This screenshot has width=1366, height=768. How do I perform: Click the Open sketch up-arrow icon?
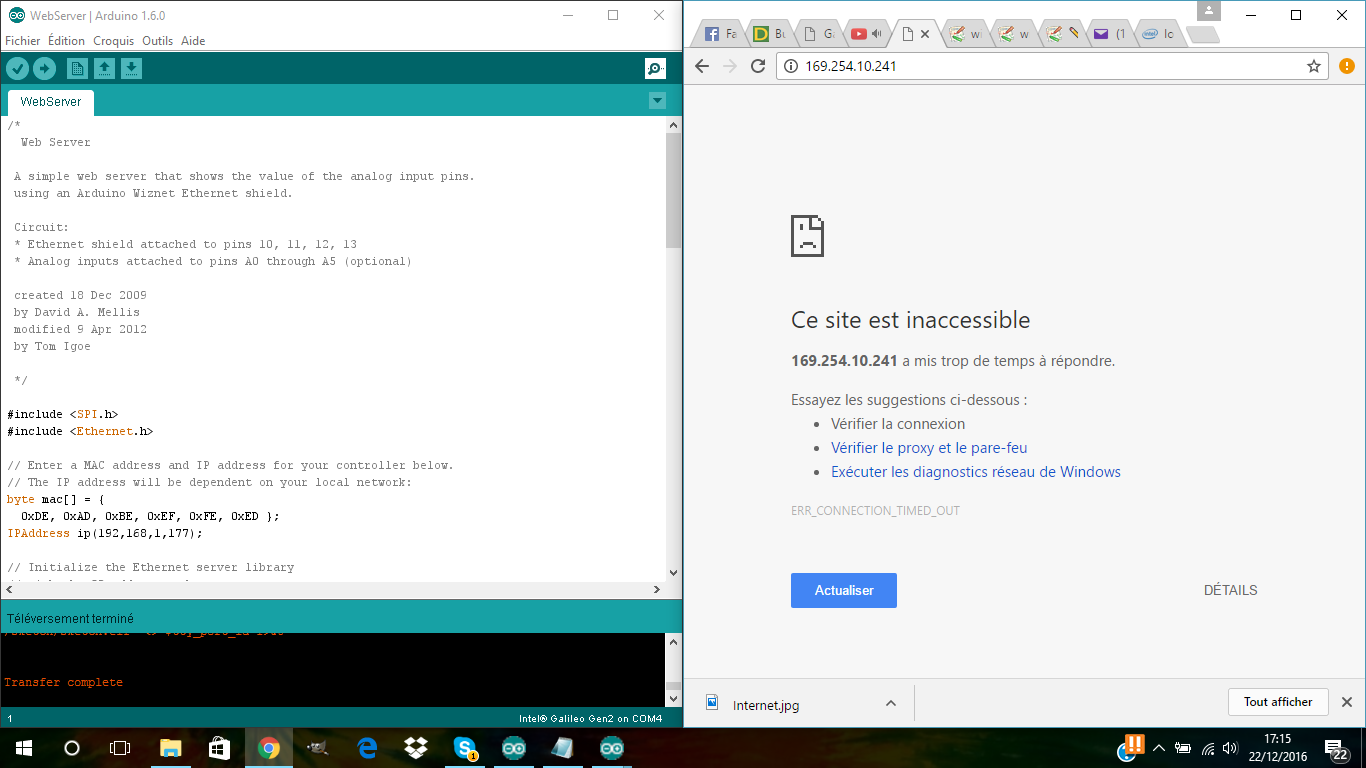pos(104,68)
